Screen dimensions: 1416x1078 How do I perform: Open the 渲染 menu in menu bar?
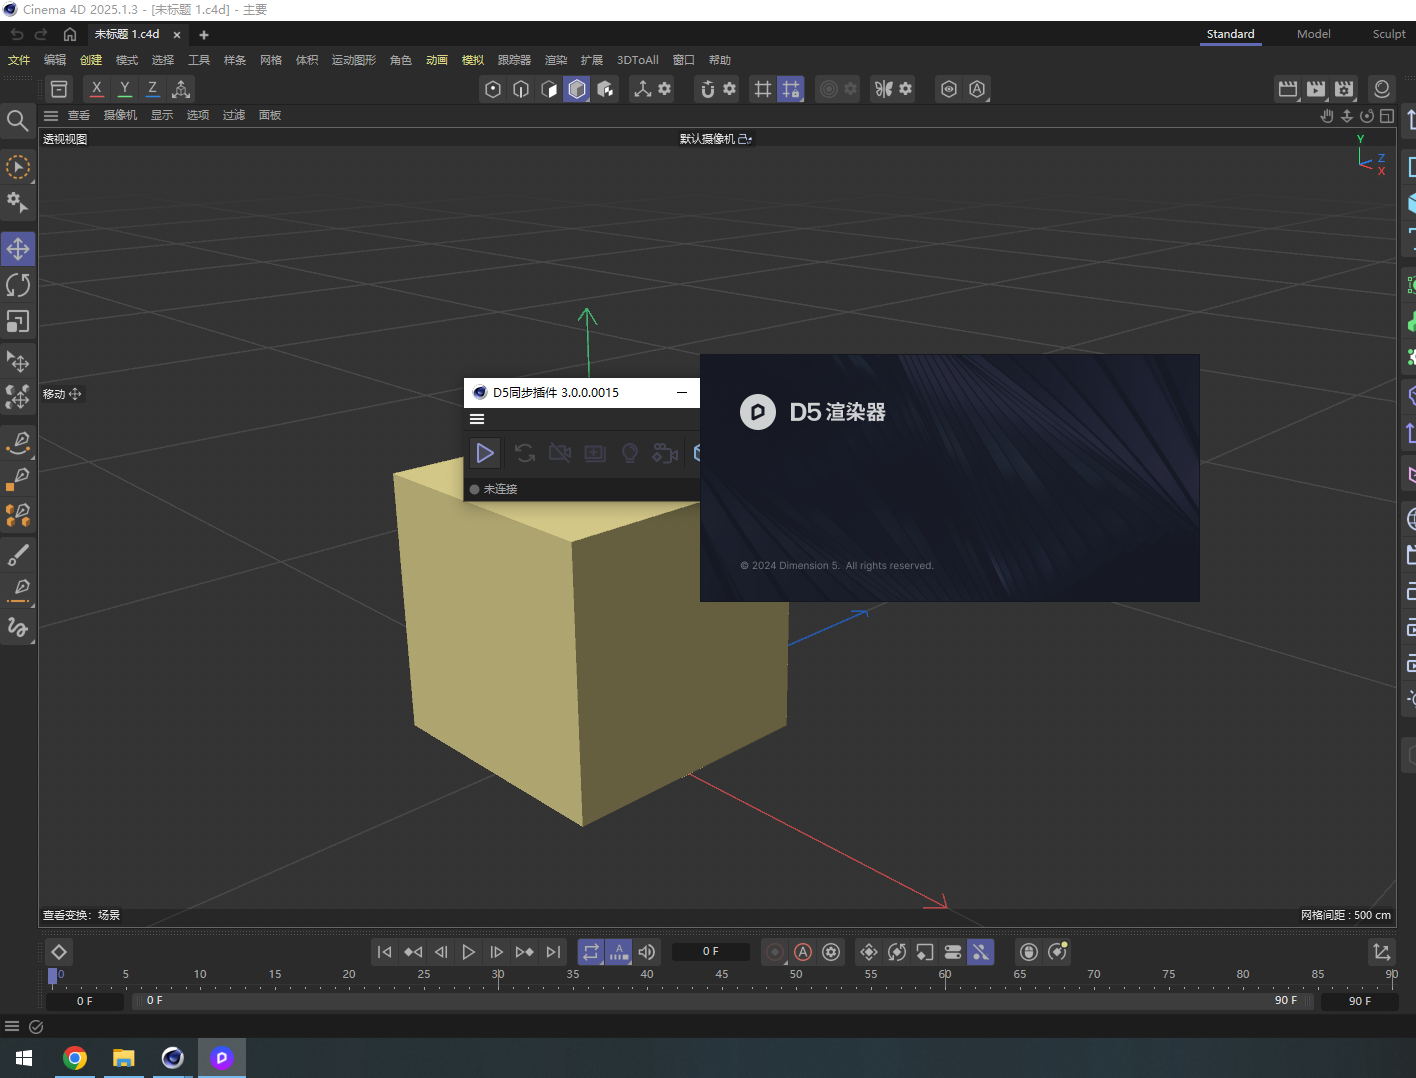point(555,60)
